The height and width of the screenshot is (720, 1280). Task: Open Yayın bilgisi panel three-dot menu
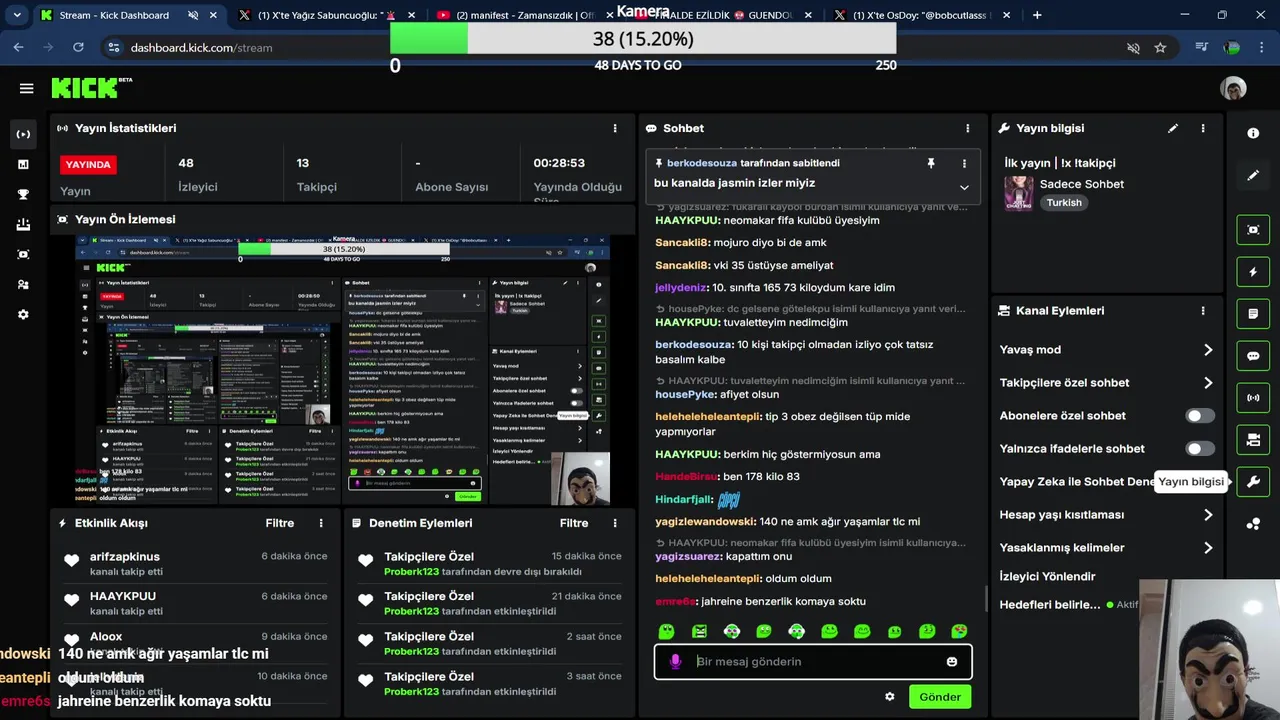point(1203,128)
